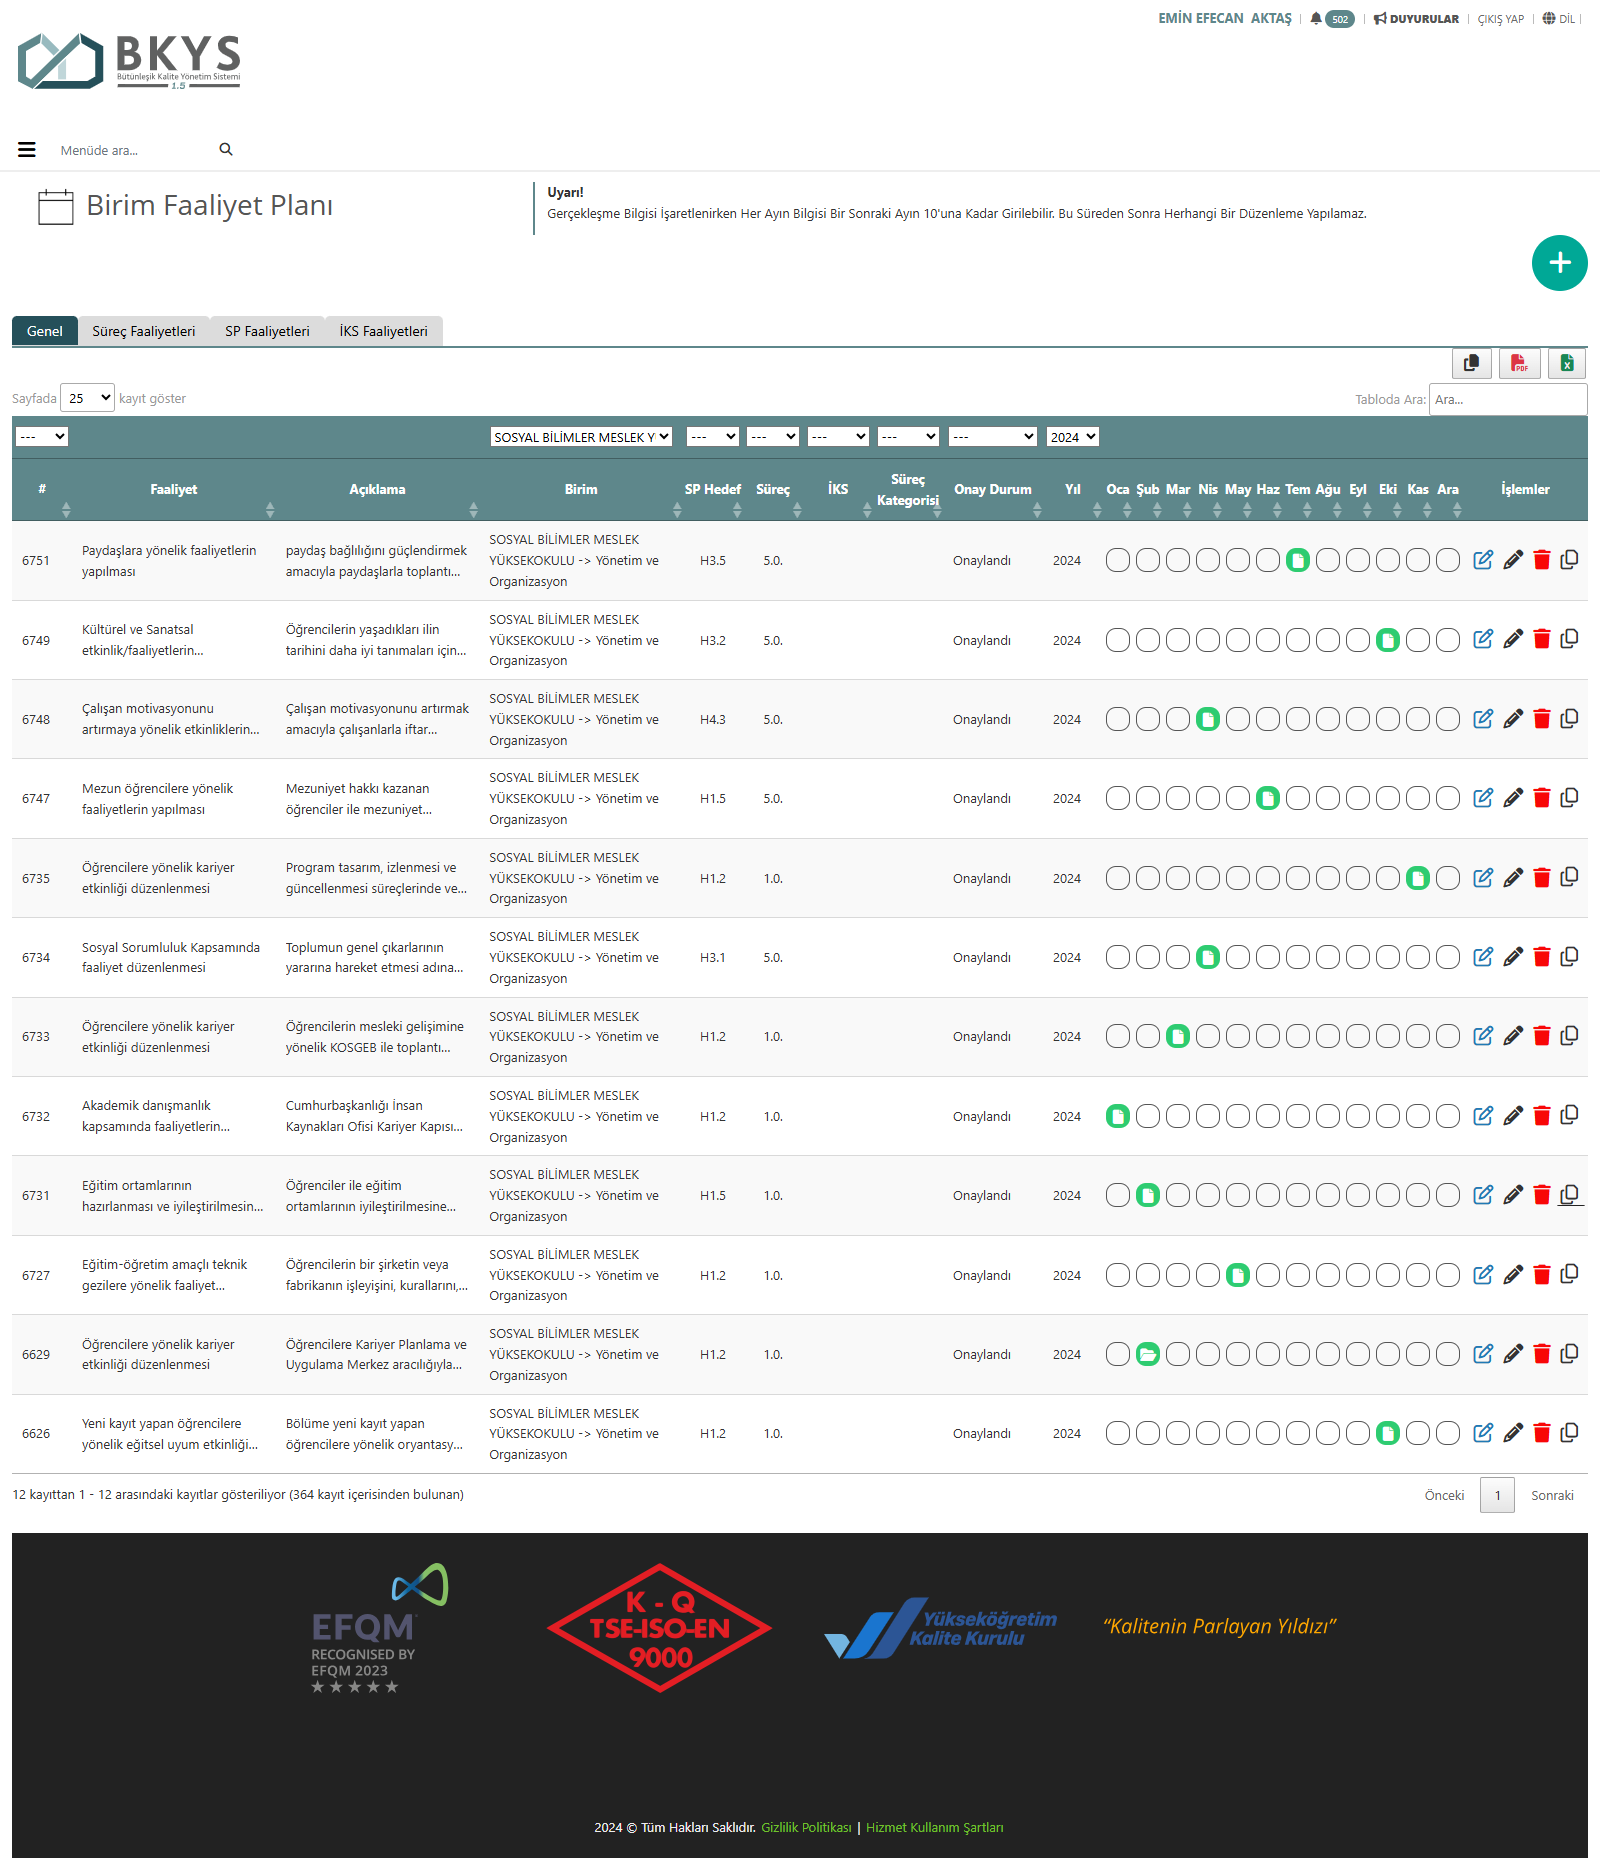
Task: Export table as PDF
Action: [x=1519, y=363]
